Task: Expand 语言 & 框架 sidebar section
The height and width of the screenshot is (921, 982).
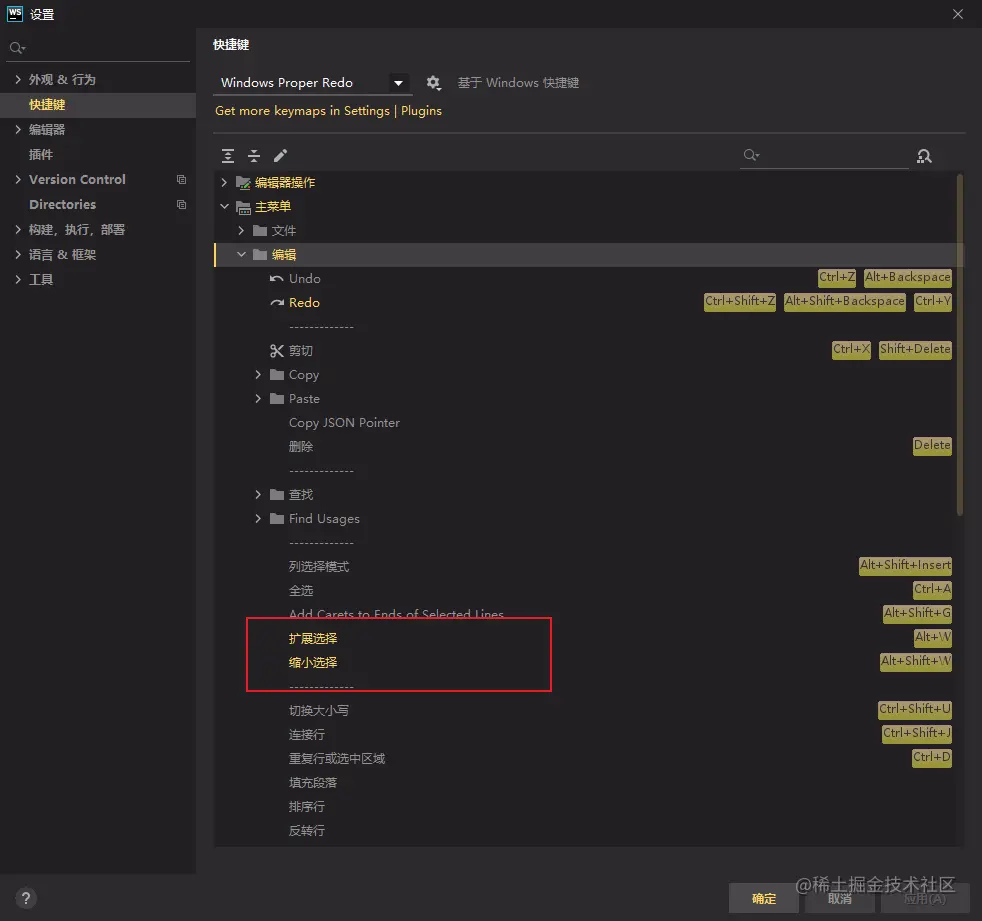Action: 18,255
